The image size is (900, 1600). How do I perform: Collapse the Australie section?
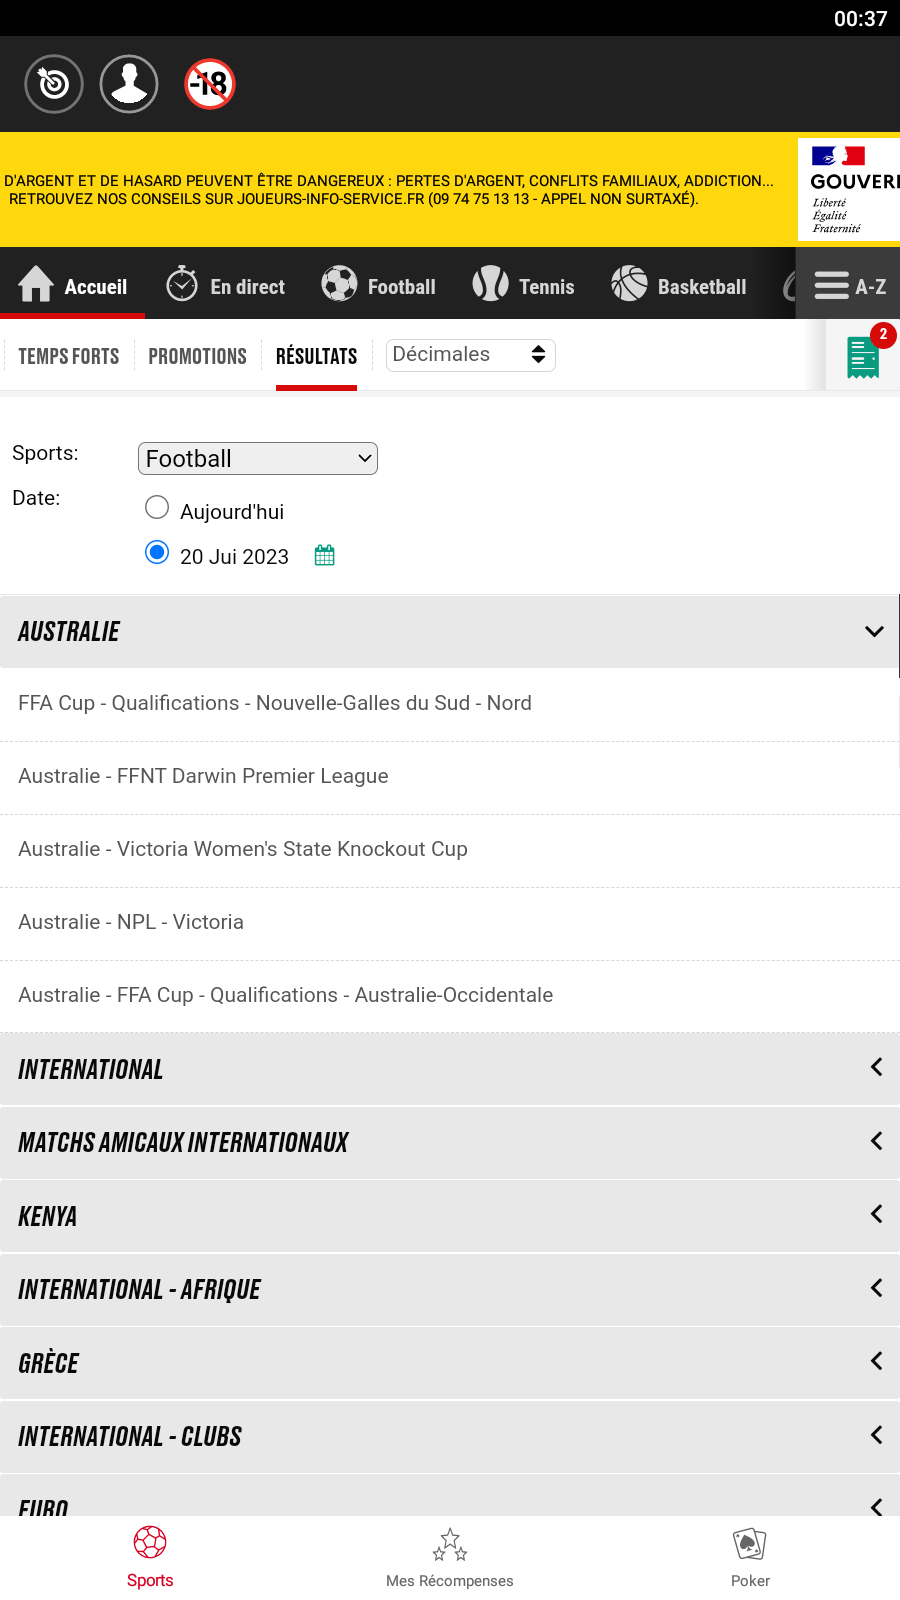click(x=874, y=632)
